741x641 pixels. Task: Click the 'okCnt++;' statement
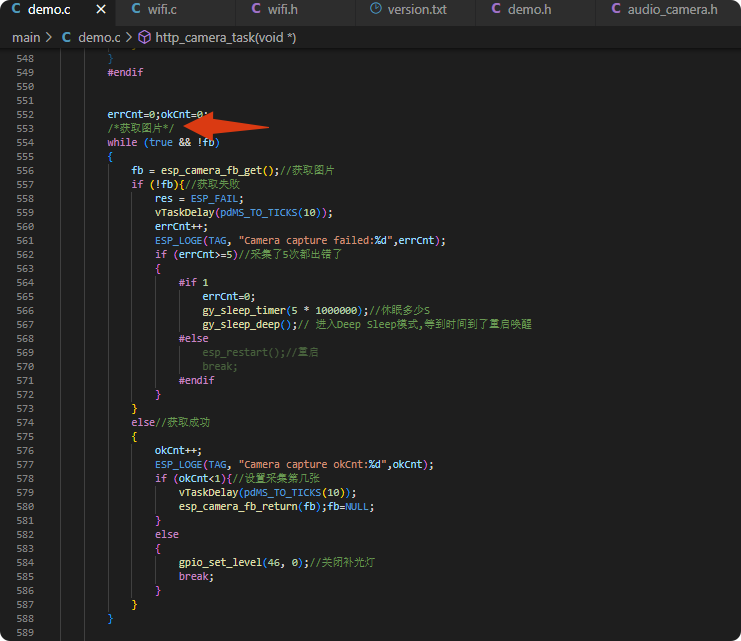[x=178, y=451]
